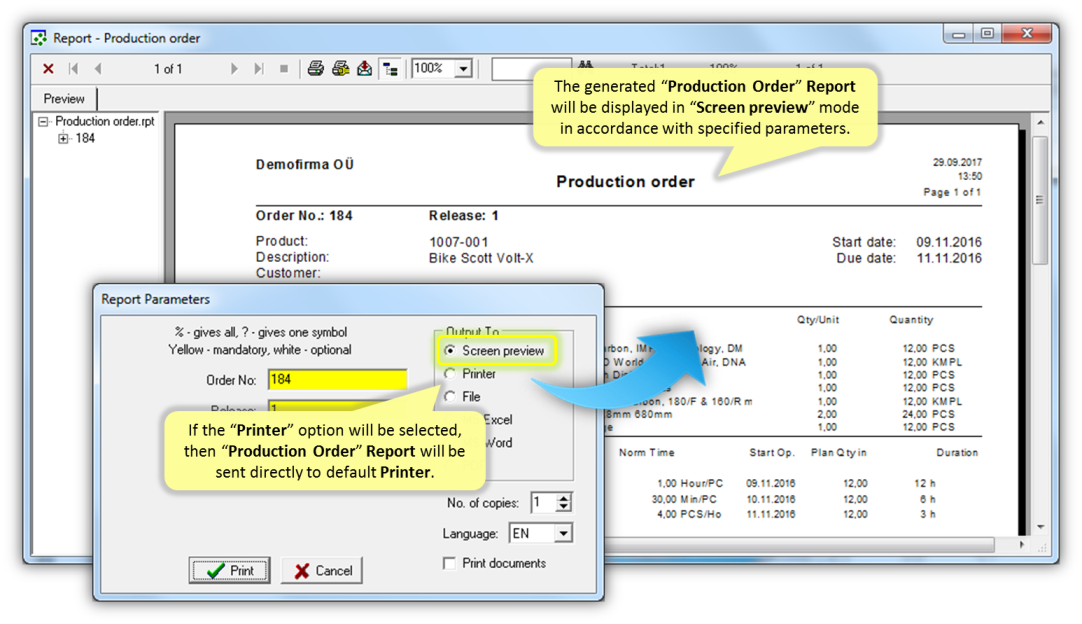Click the 'Qty/Unit' column header
Screen dimensions: 1082x624
(818, 320)
